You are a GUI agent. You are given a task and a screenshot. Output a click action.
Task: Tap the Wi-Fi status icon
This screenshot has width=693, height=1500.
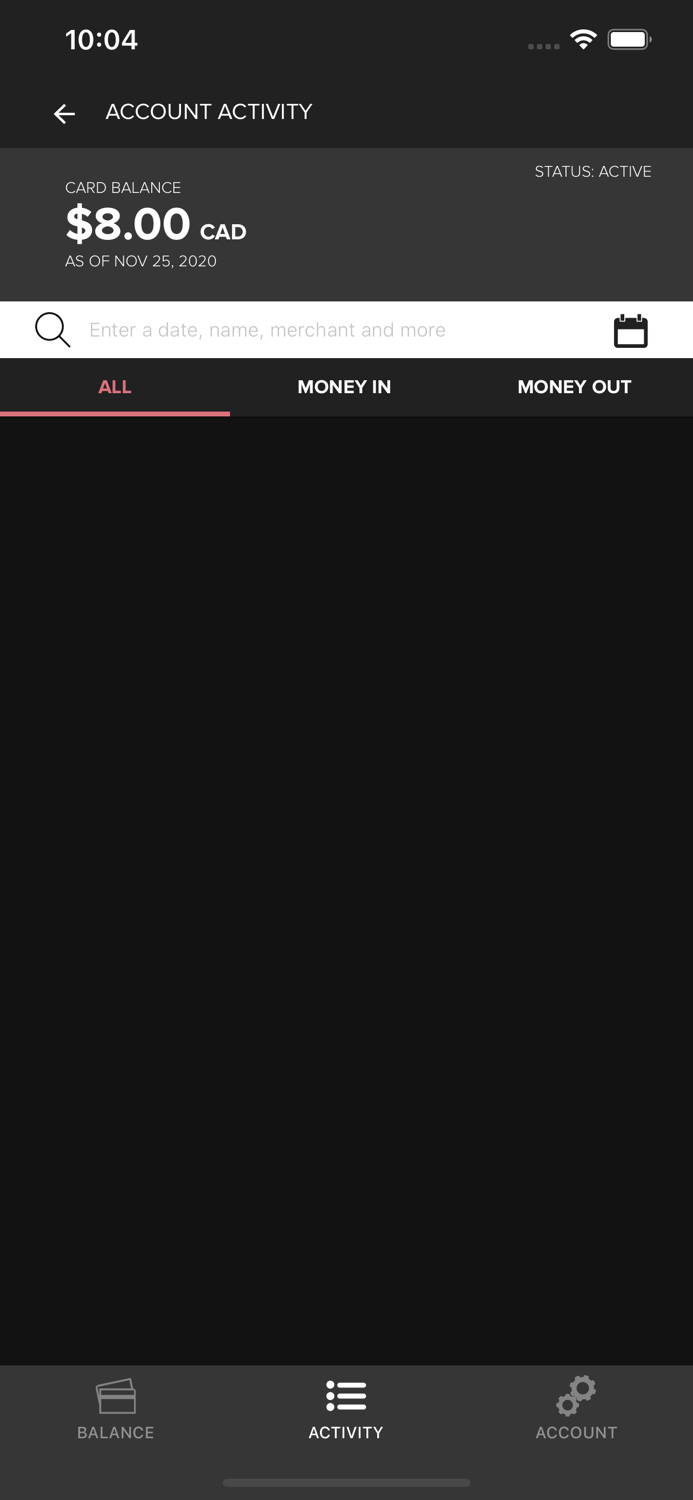583,40
